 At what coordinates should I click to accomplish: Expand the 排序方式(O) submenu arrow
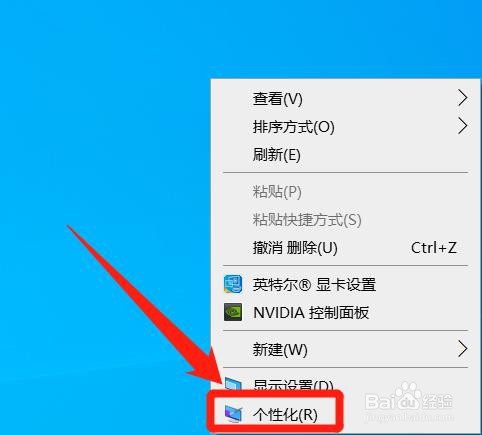[462, 126]
